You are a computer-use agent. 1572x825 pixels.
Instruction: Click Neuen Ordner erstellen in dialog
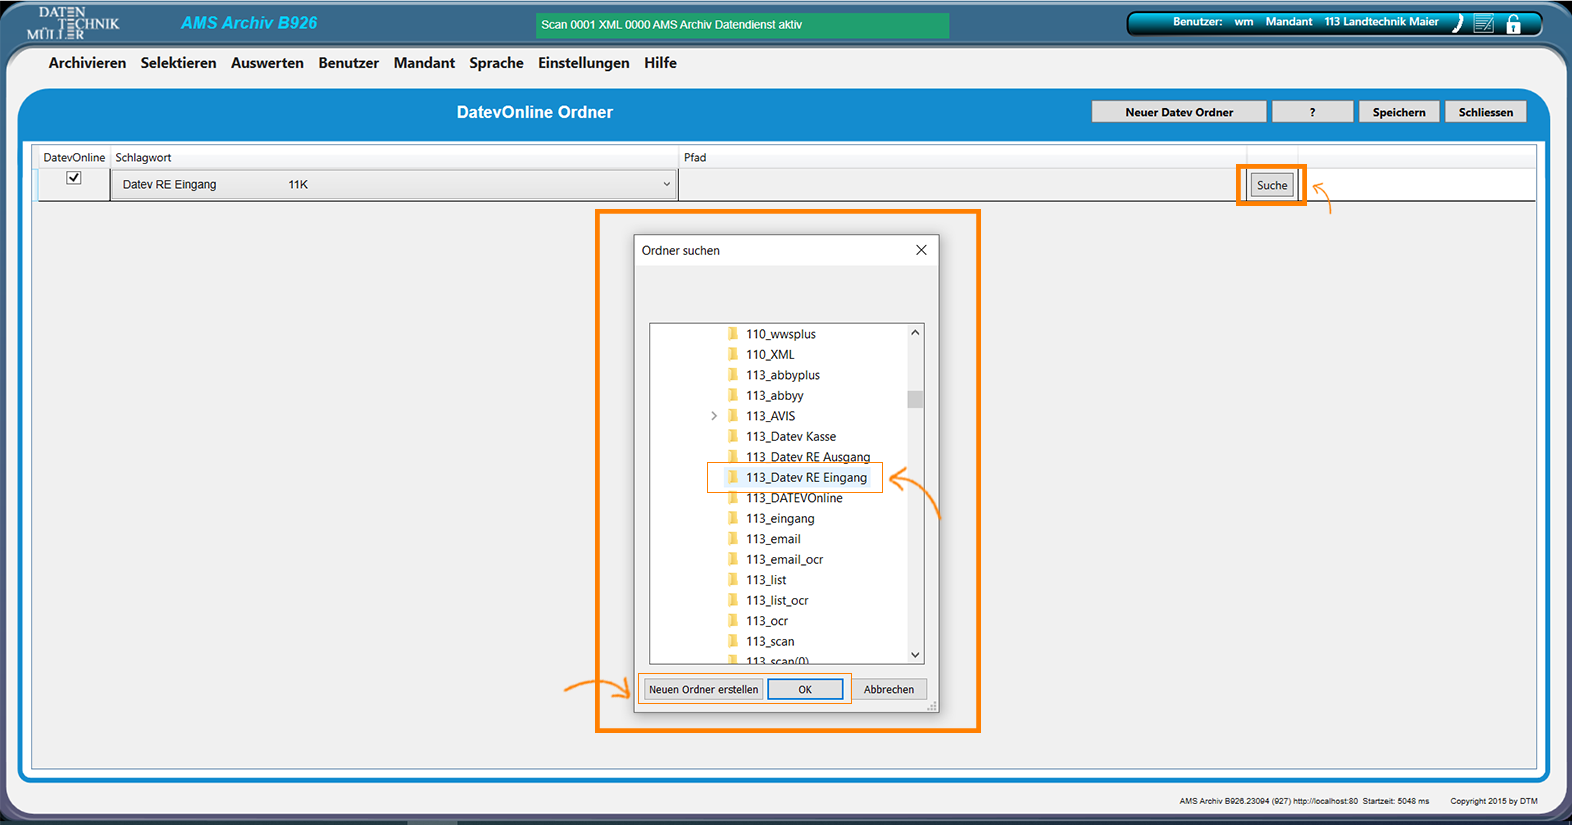tap(703, 689)
